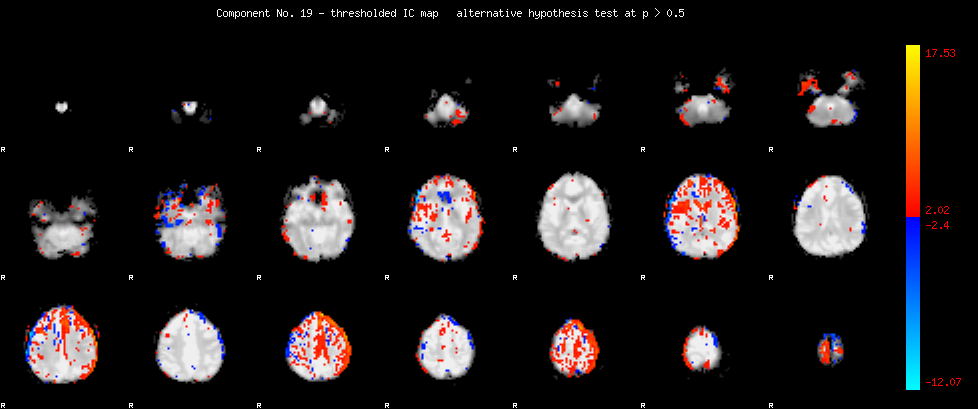Select the fourth slice in the middle row

(x=447, y=220)
